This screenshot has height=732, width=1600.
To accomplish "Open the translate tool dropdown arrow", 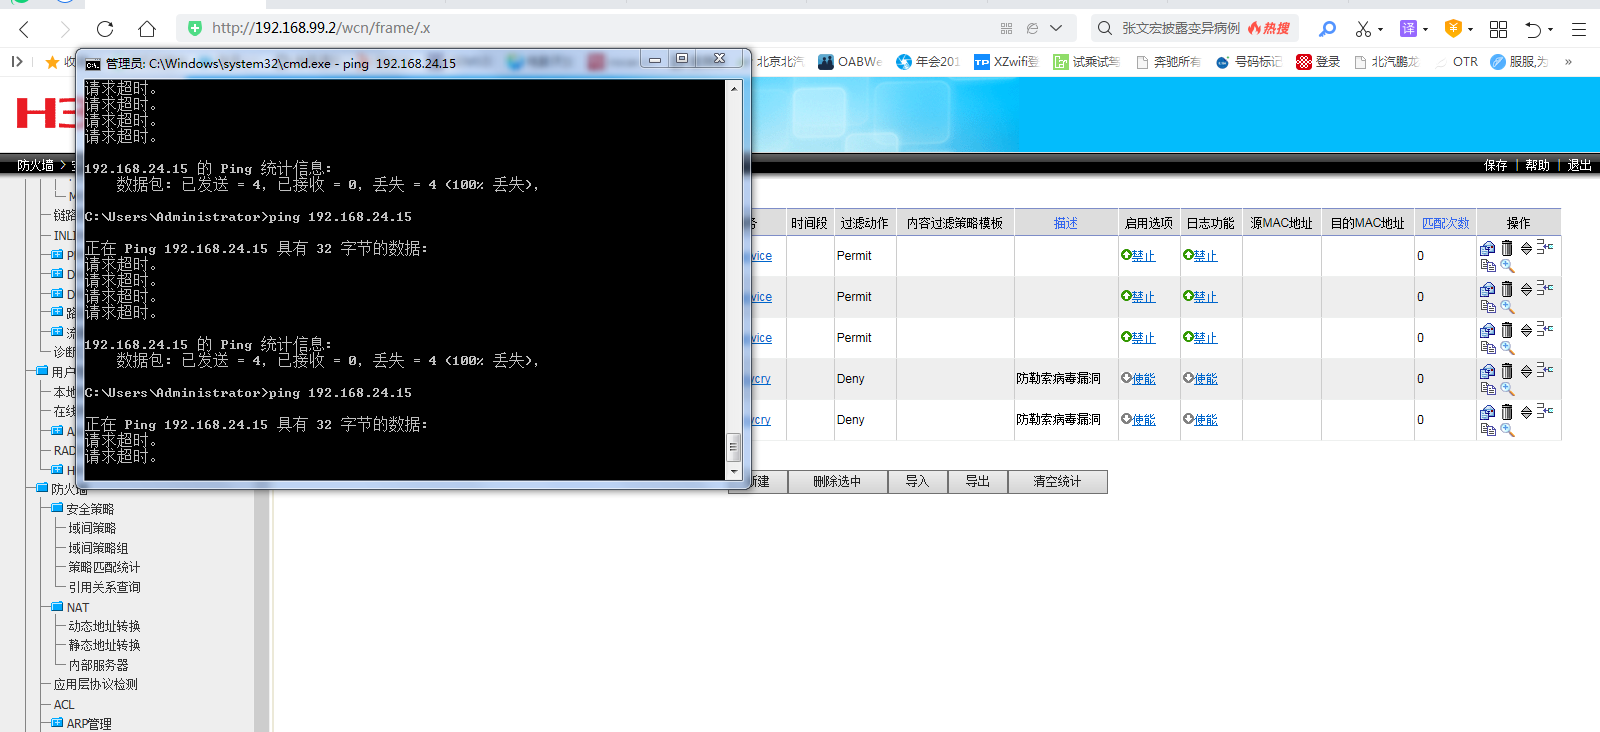I will [1425, 30].
